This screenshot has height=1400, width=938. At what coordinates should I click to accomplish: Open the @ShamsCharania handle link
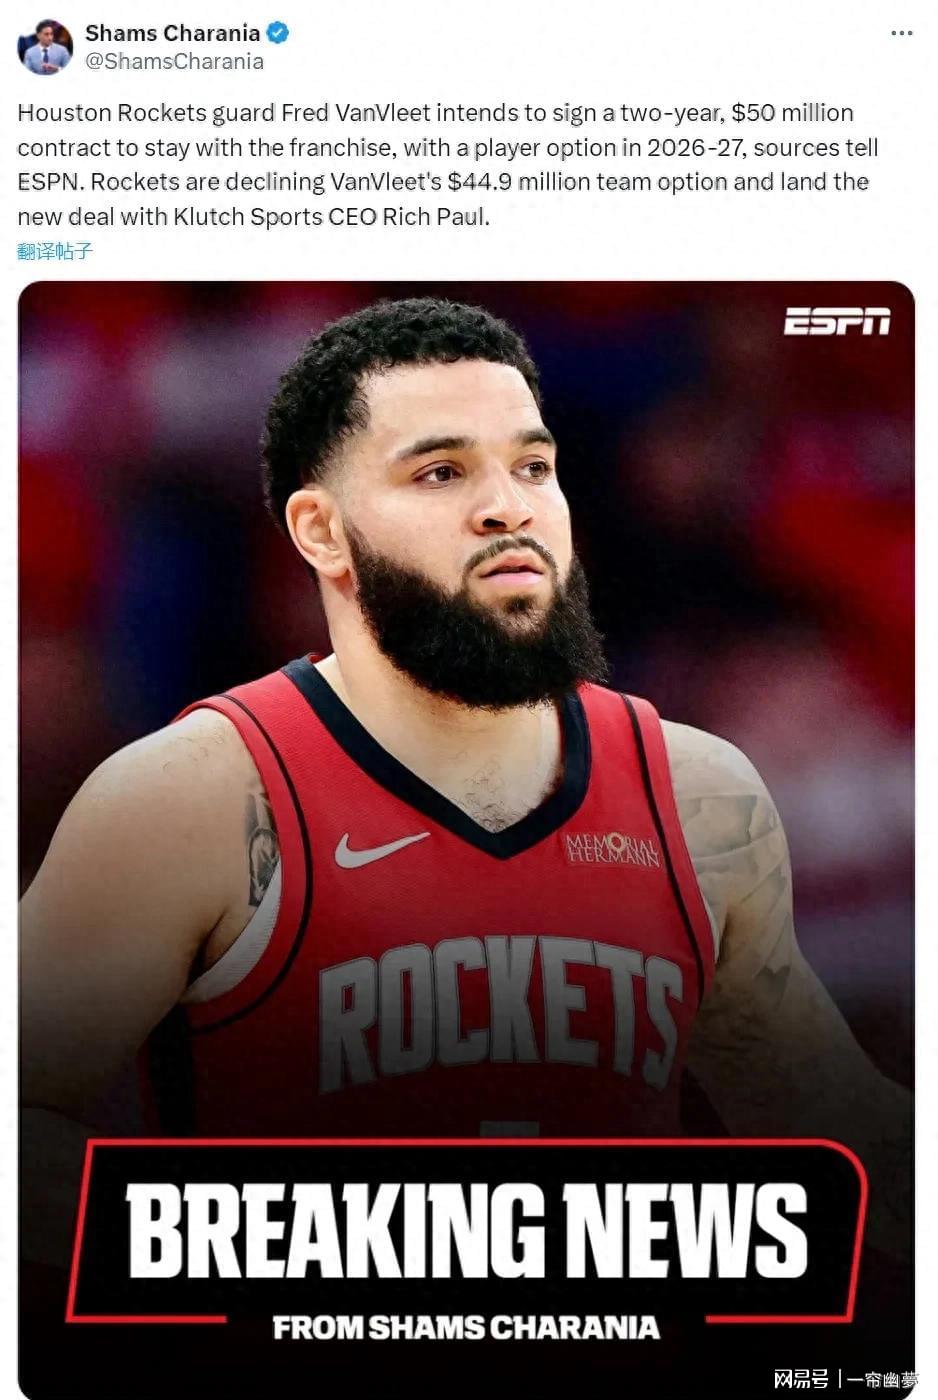(174, 61)
